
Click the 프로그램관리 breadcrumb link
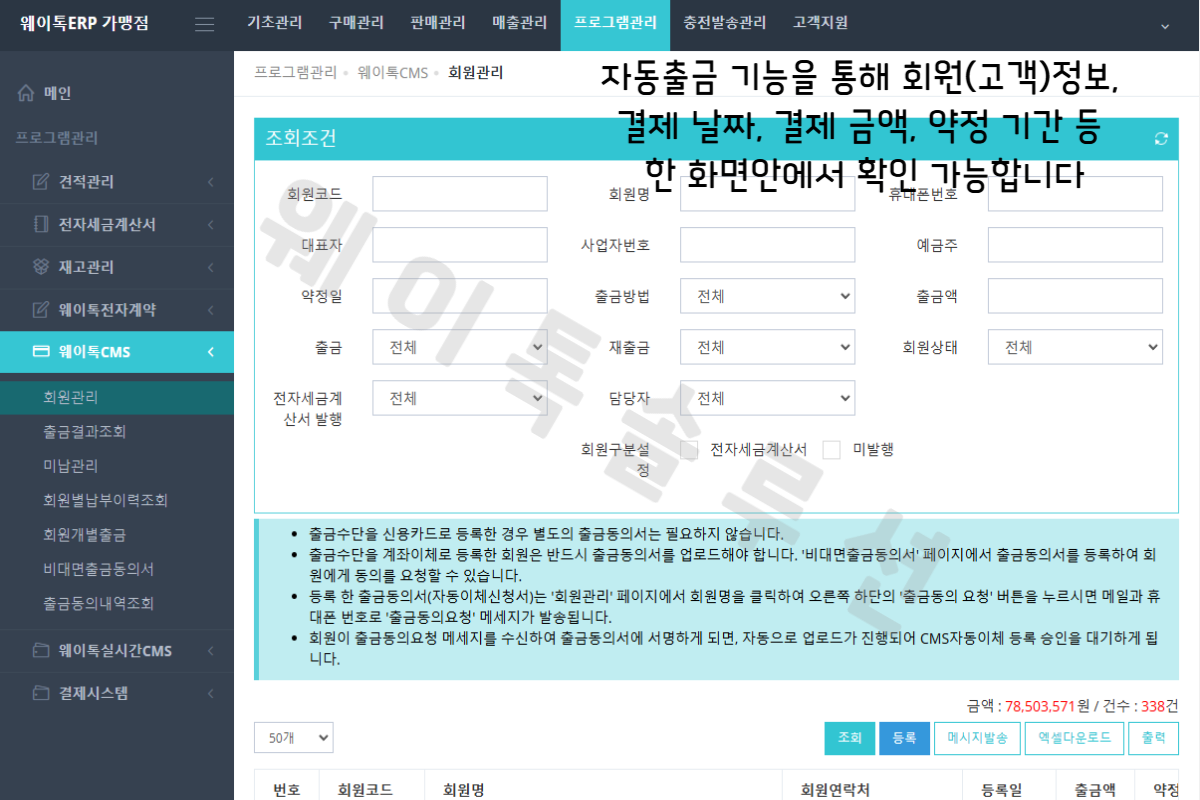tap(296, 73)
